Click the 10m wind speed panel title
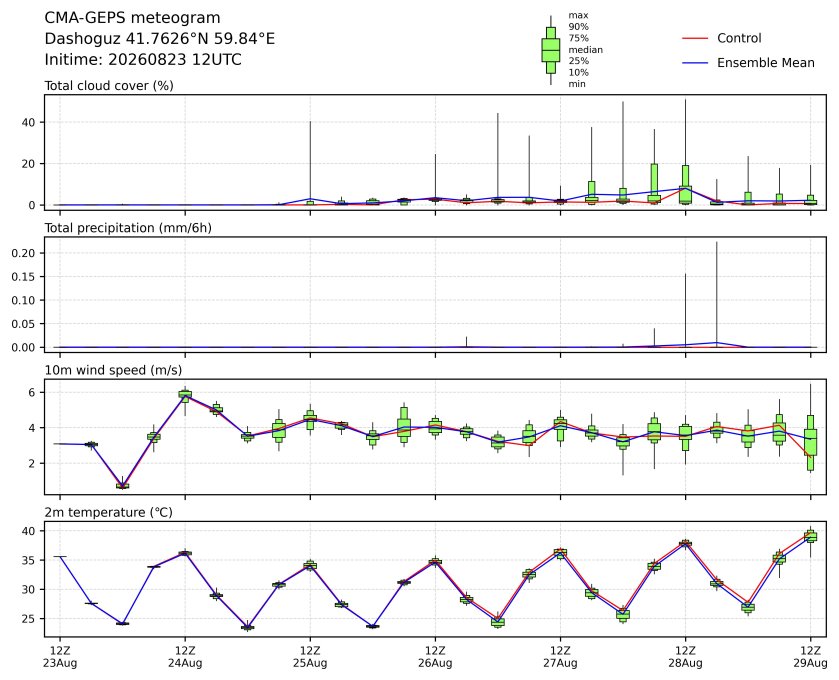This screenshot has height=680, width=839. [x=113, y=370]
